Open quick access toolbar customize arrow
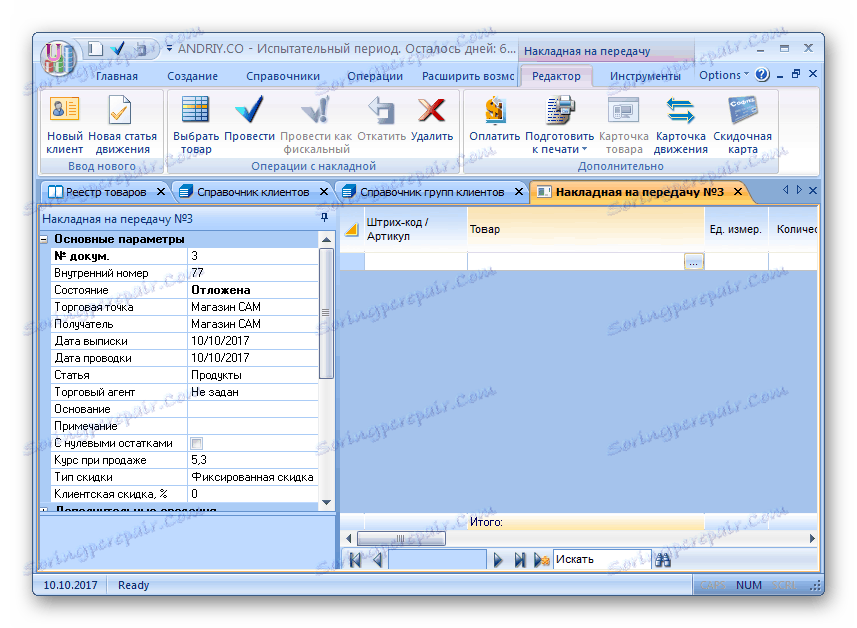The width and height of the screenshot is (857, 628). [169, 49]
